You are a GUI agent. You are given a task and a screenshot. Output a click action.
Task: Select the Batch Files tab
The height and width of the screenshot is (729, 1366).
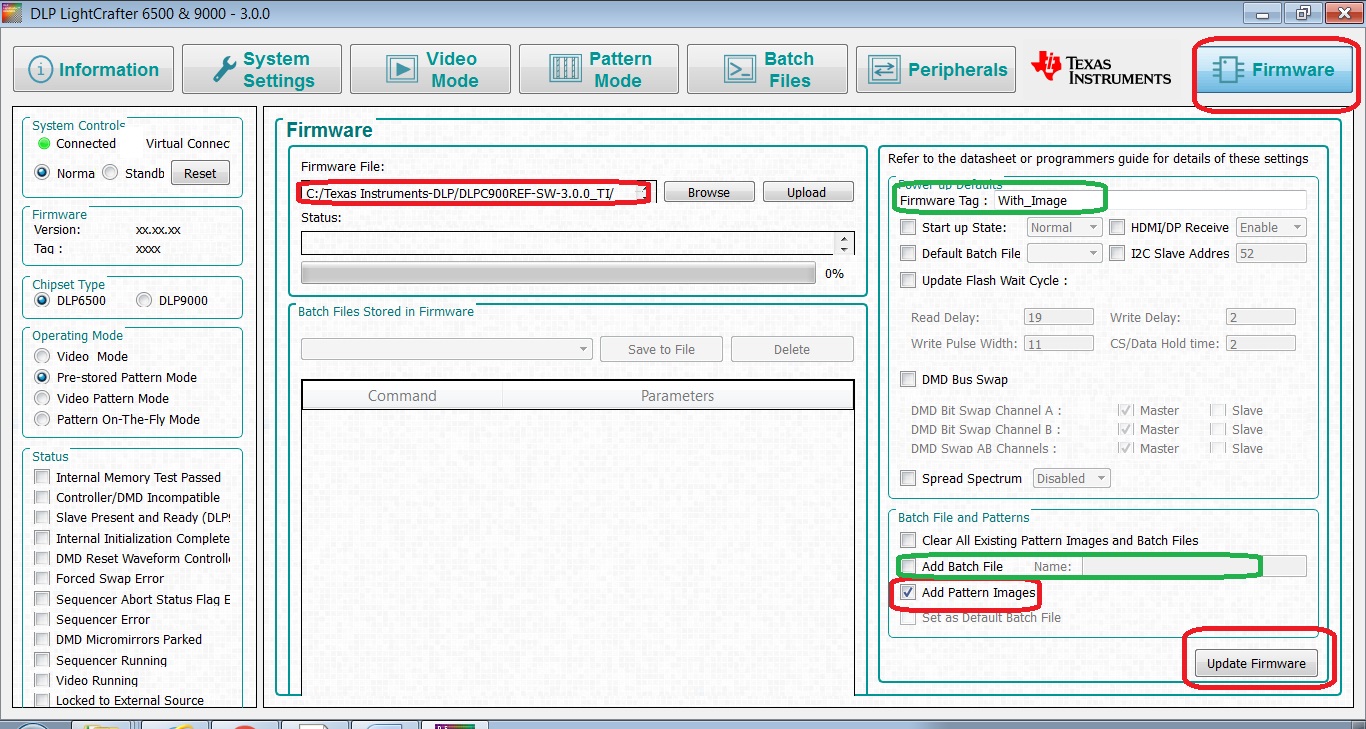point(768,70)
